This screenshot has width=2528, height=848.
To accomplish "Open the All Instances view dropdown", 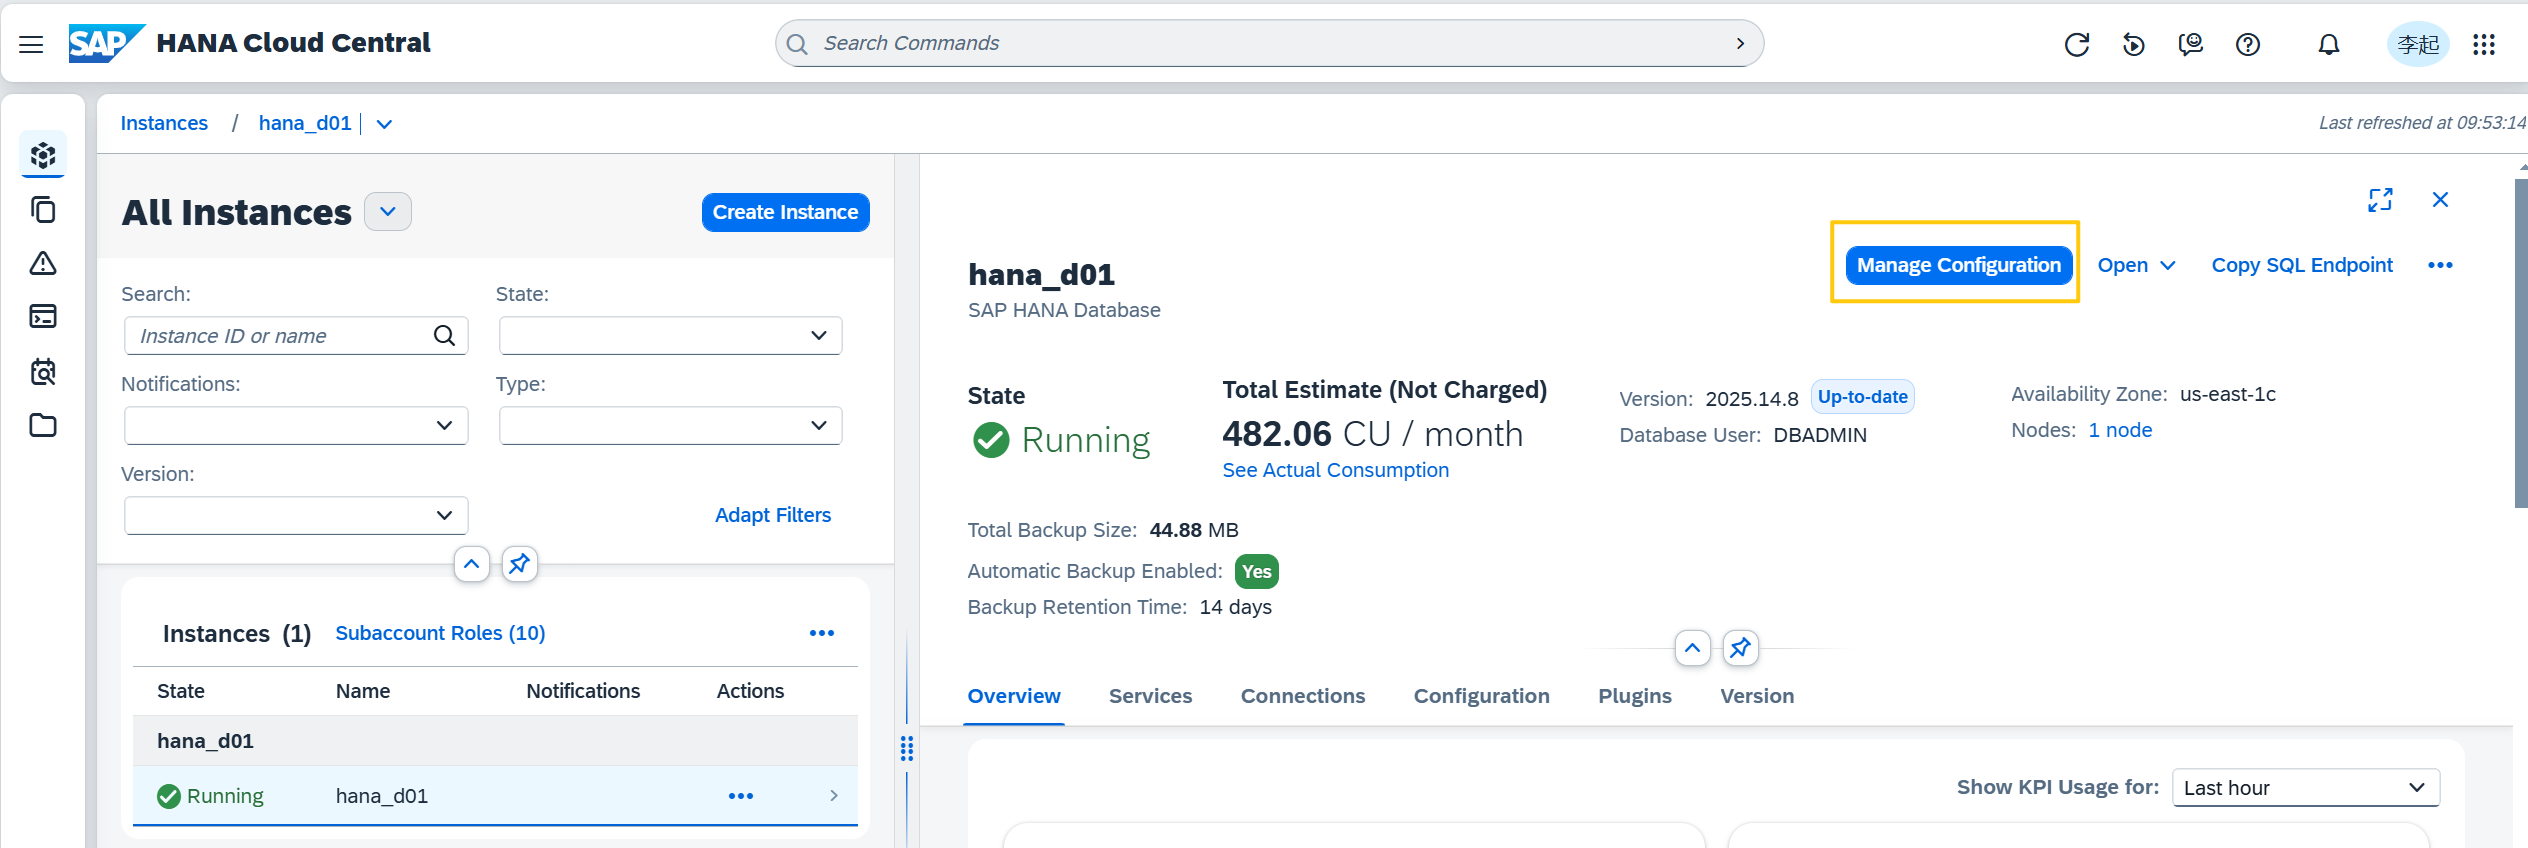I will coord(388,212).
